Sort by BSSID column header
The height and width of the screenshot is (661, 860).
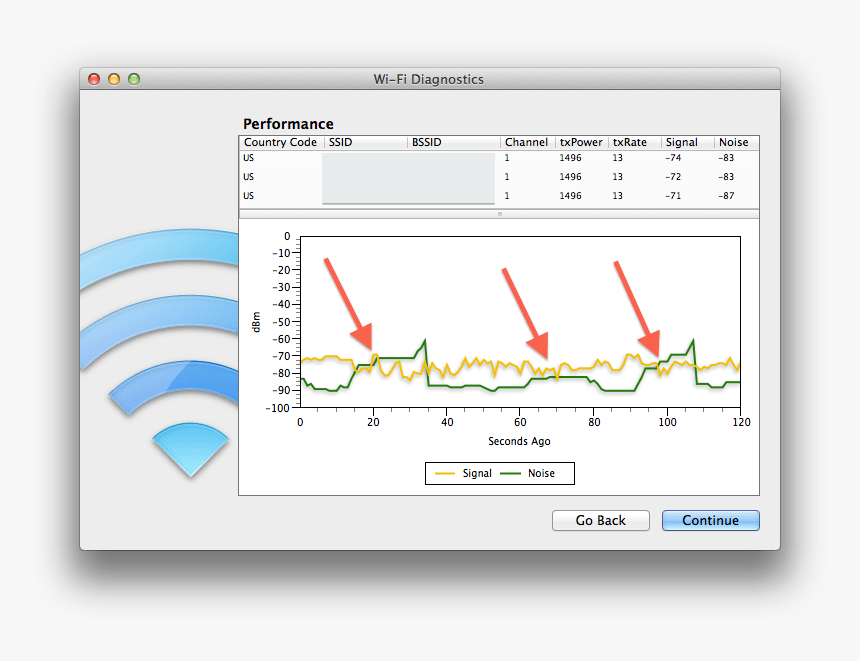click(454, 142)
